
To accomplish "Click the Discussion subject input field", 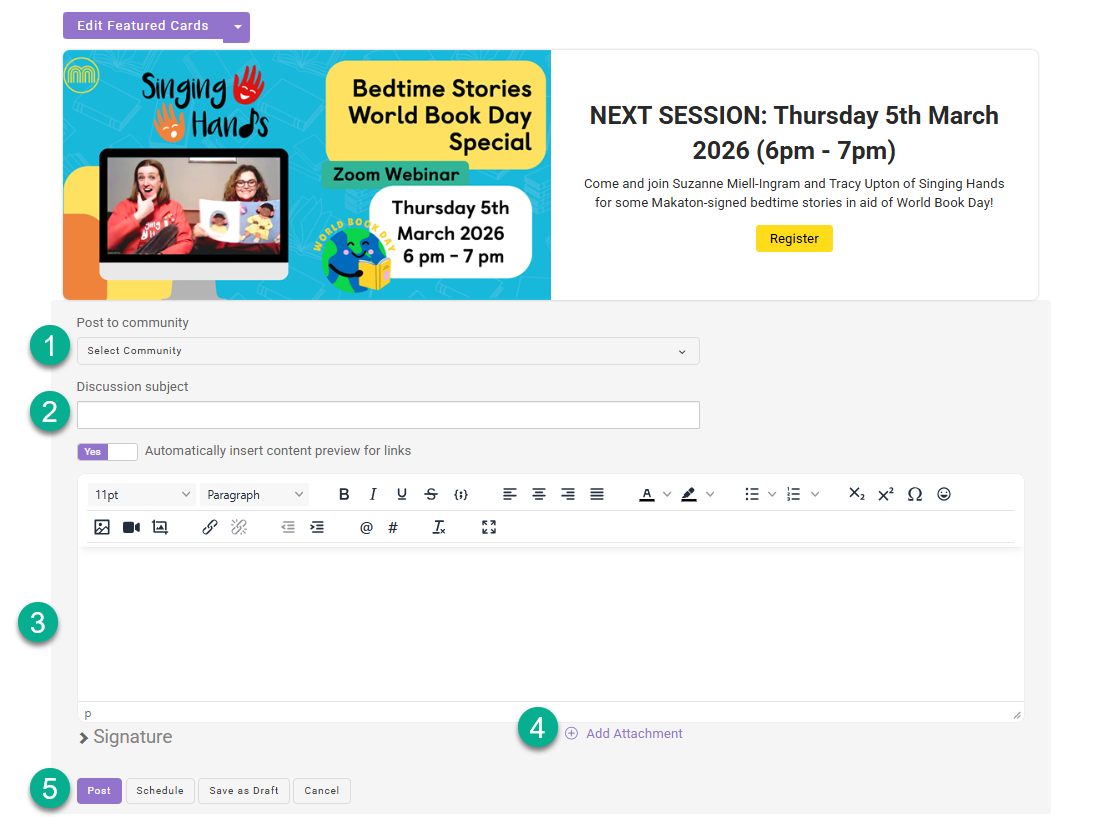I will pos(388,415).
